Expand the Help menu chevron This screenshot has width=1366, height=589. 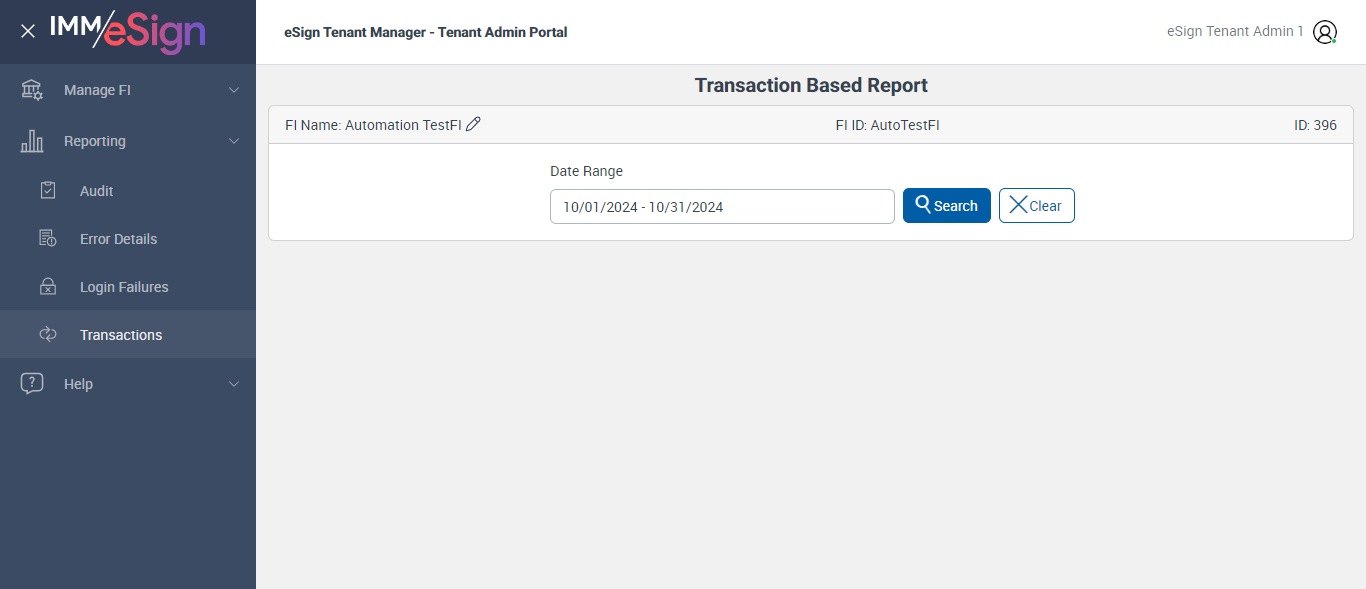234,384
